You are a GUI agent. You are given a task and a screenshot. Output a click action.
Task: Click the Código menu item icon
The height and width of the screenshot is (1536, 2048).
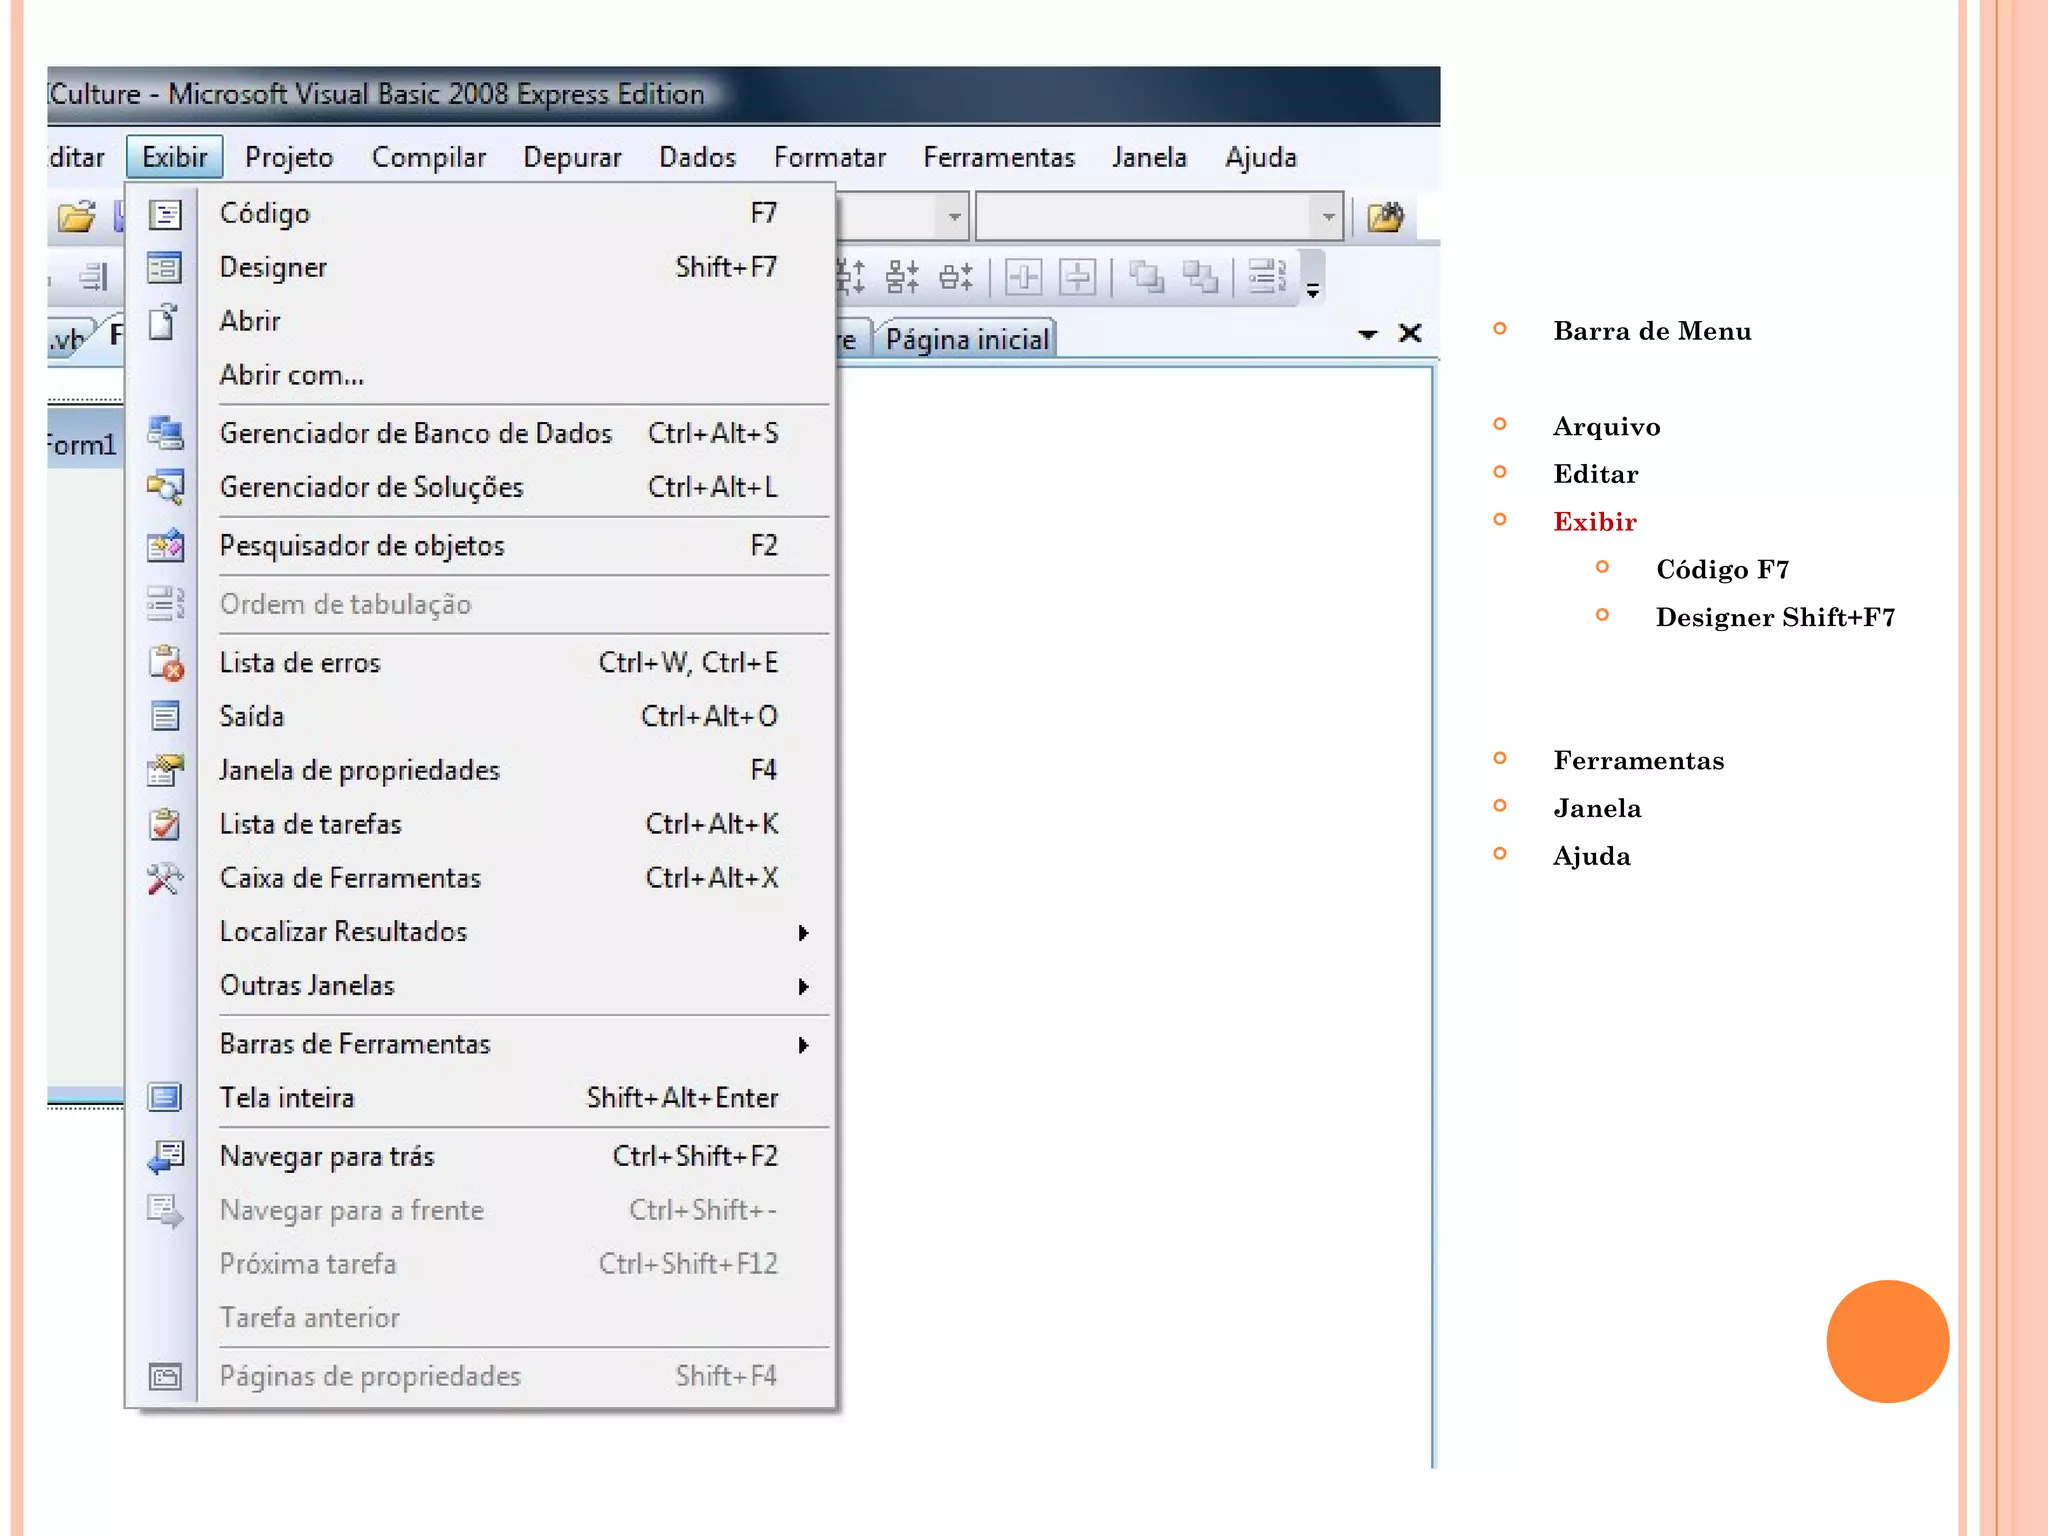coord(165,214)
